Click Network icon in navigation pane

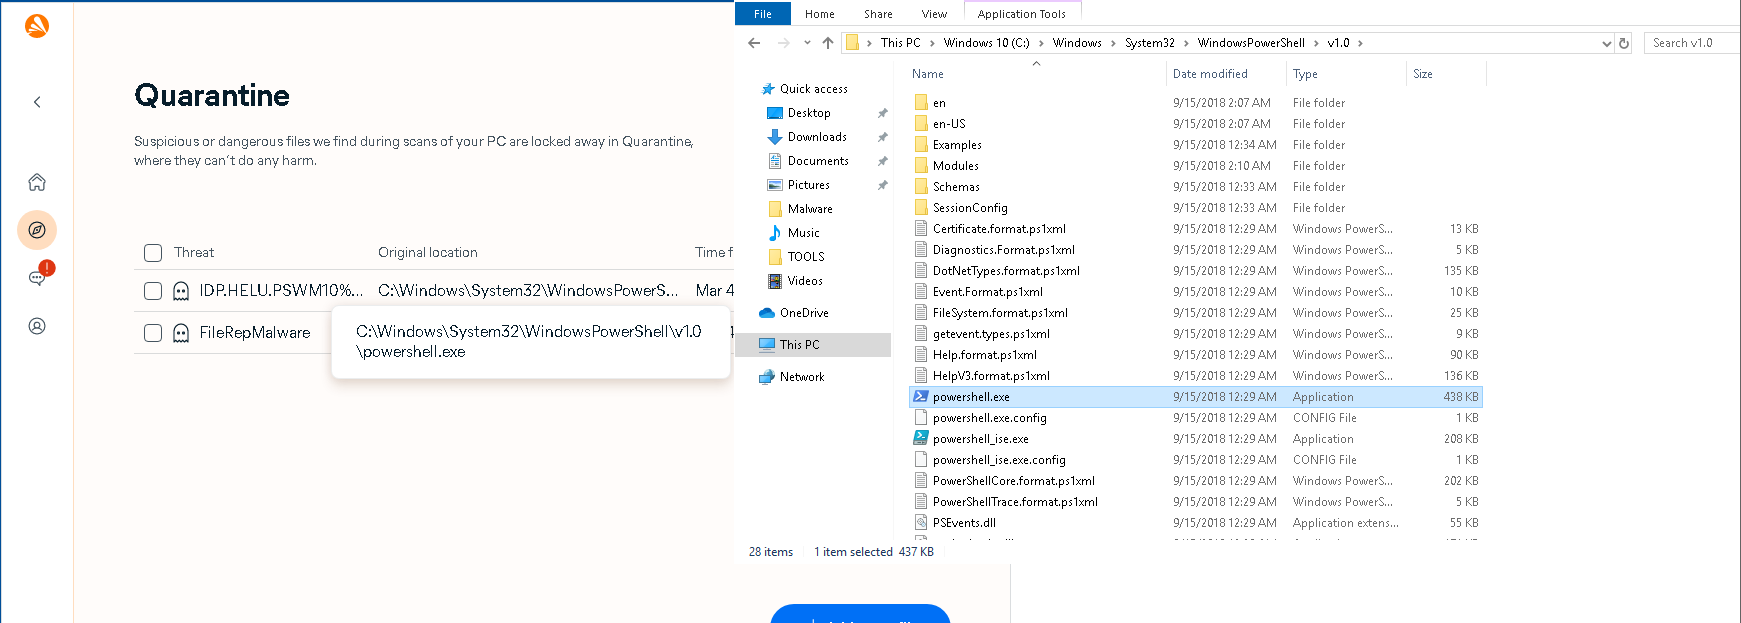(x=767, y=377)
